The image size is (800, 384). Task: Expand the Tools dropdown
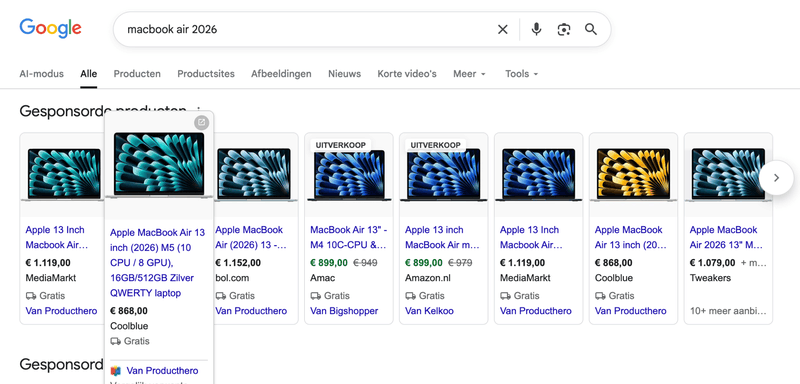[x=521, y=74]
